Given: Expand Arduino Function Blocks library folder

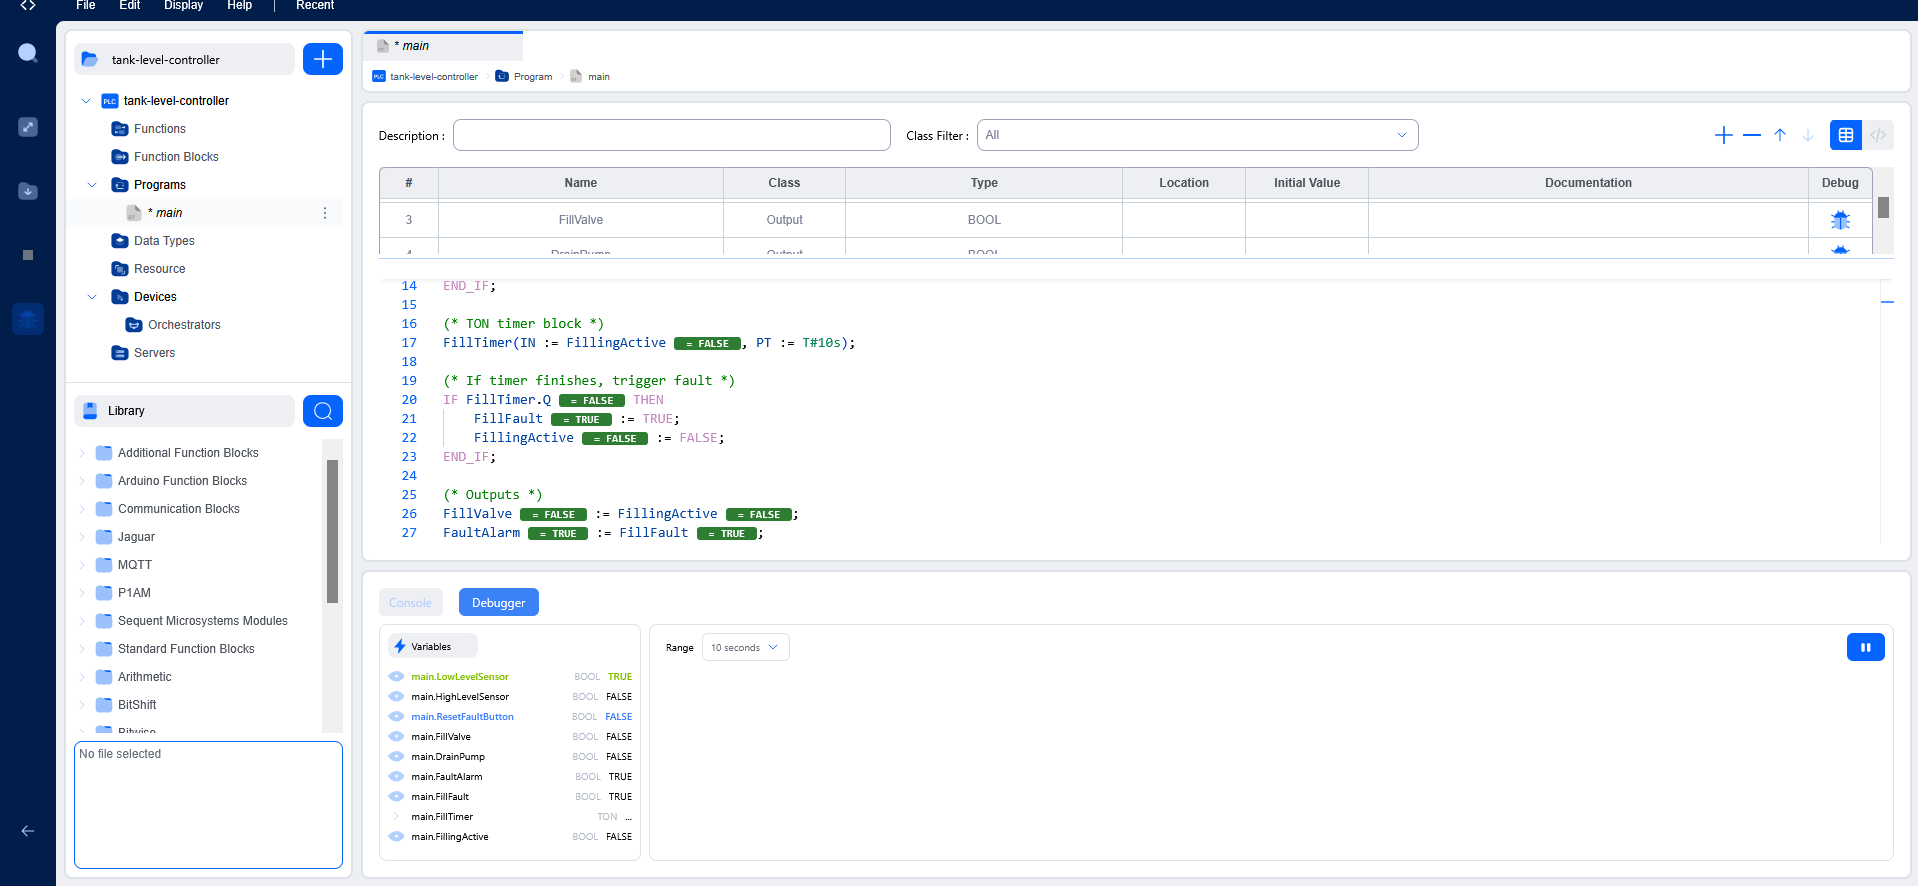Looking at the screenshot, I should click(x=83, y=481).
